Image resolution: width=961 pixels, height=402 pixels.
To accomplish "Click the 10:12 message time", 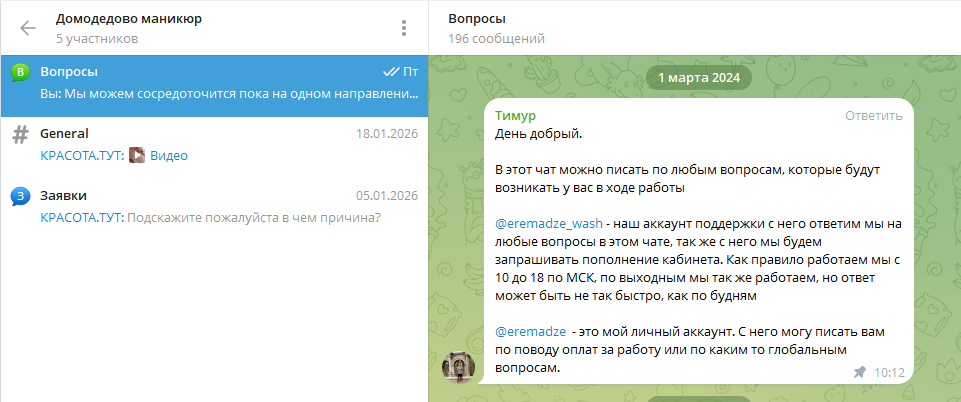I will coord(889,372).
